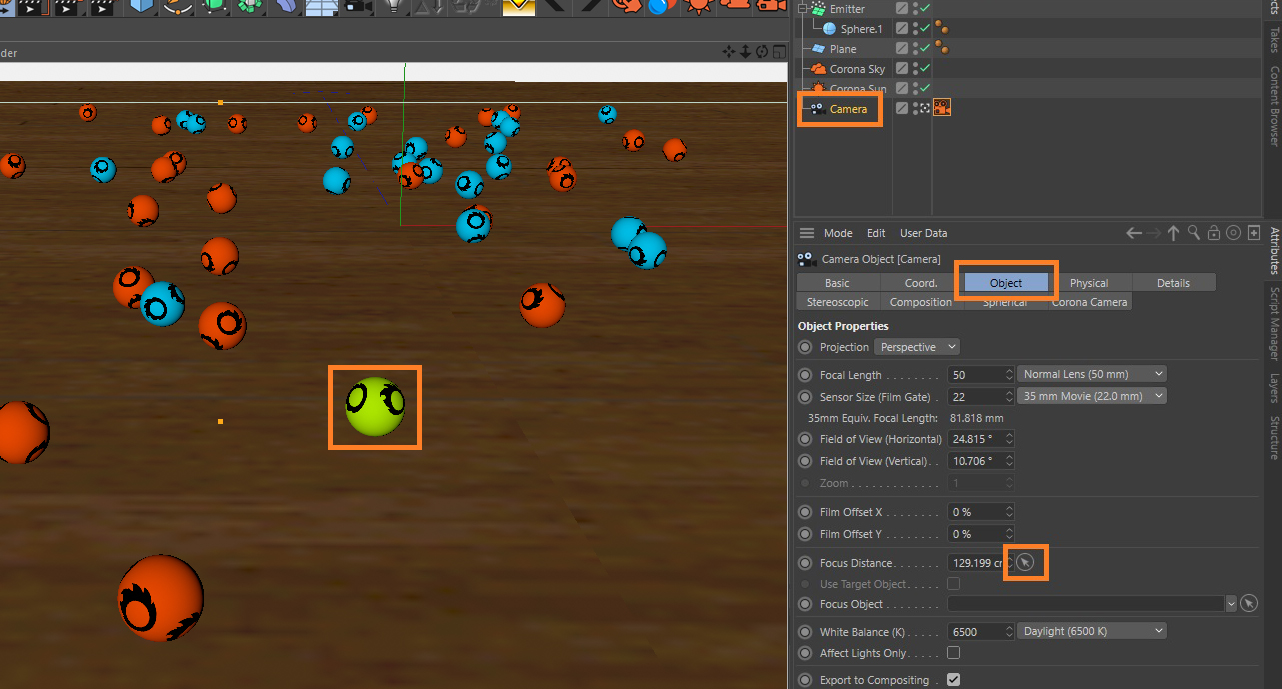The width and height of the screenshot is (1282, 689).
Task: Lock the Attributes element
Action: 1214,233
